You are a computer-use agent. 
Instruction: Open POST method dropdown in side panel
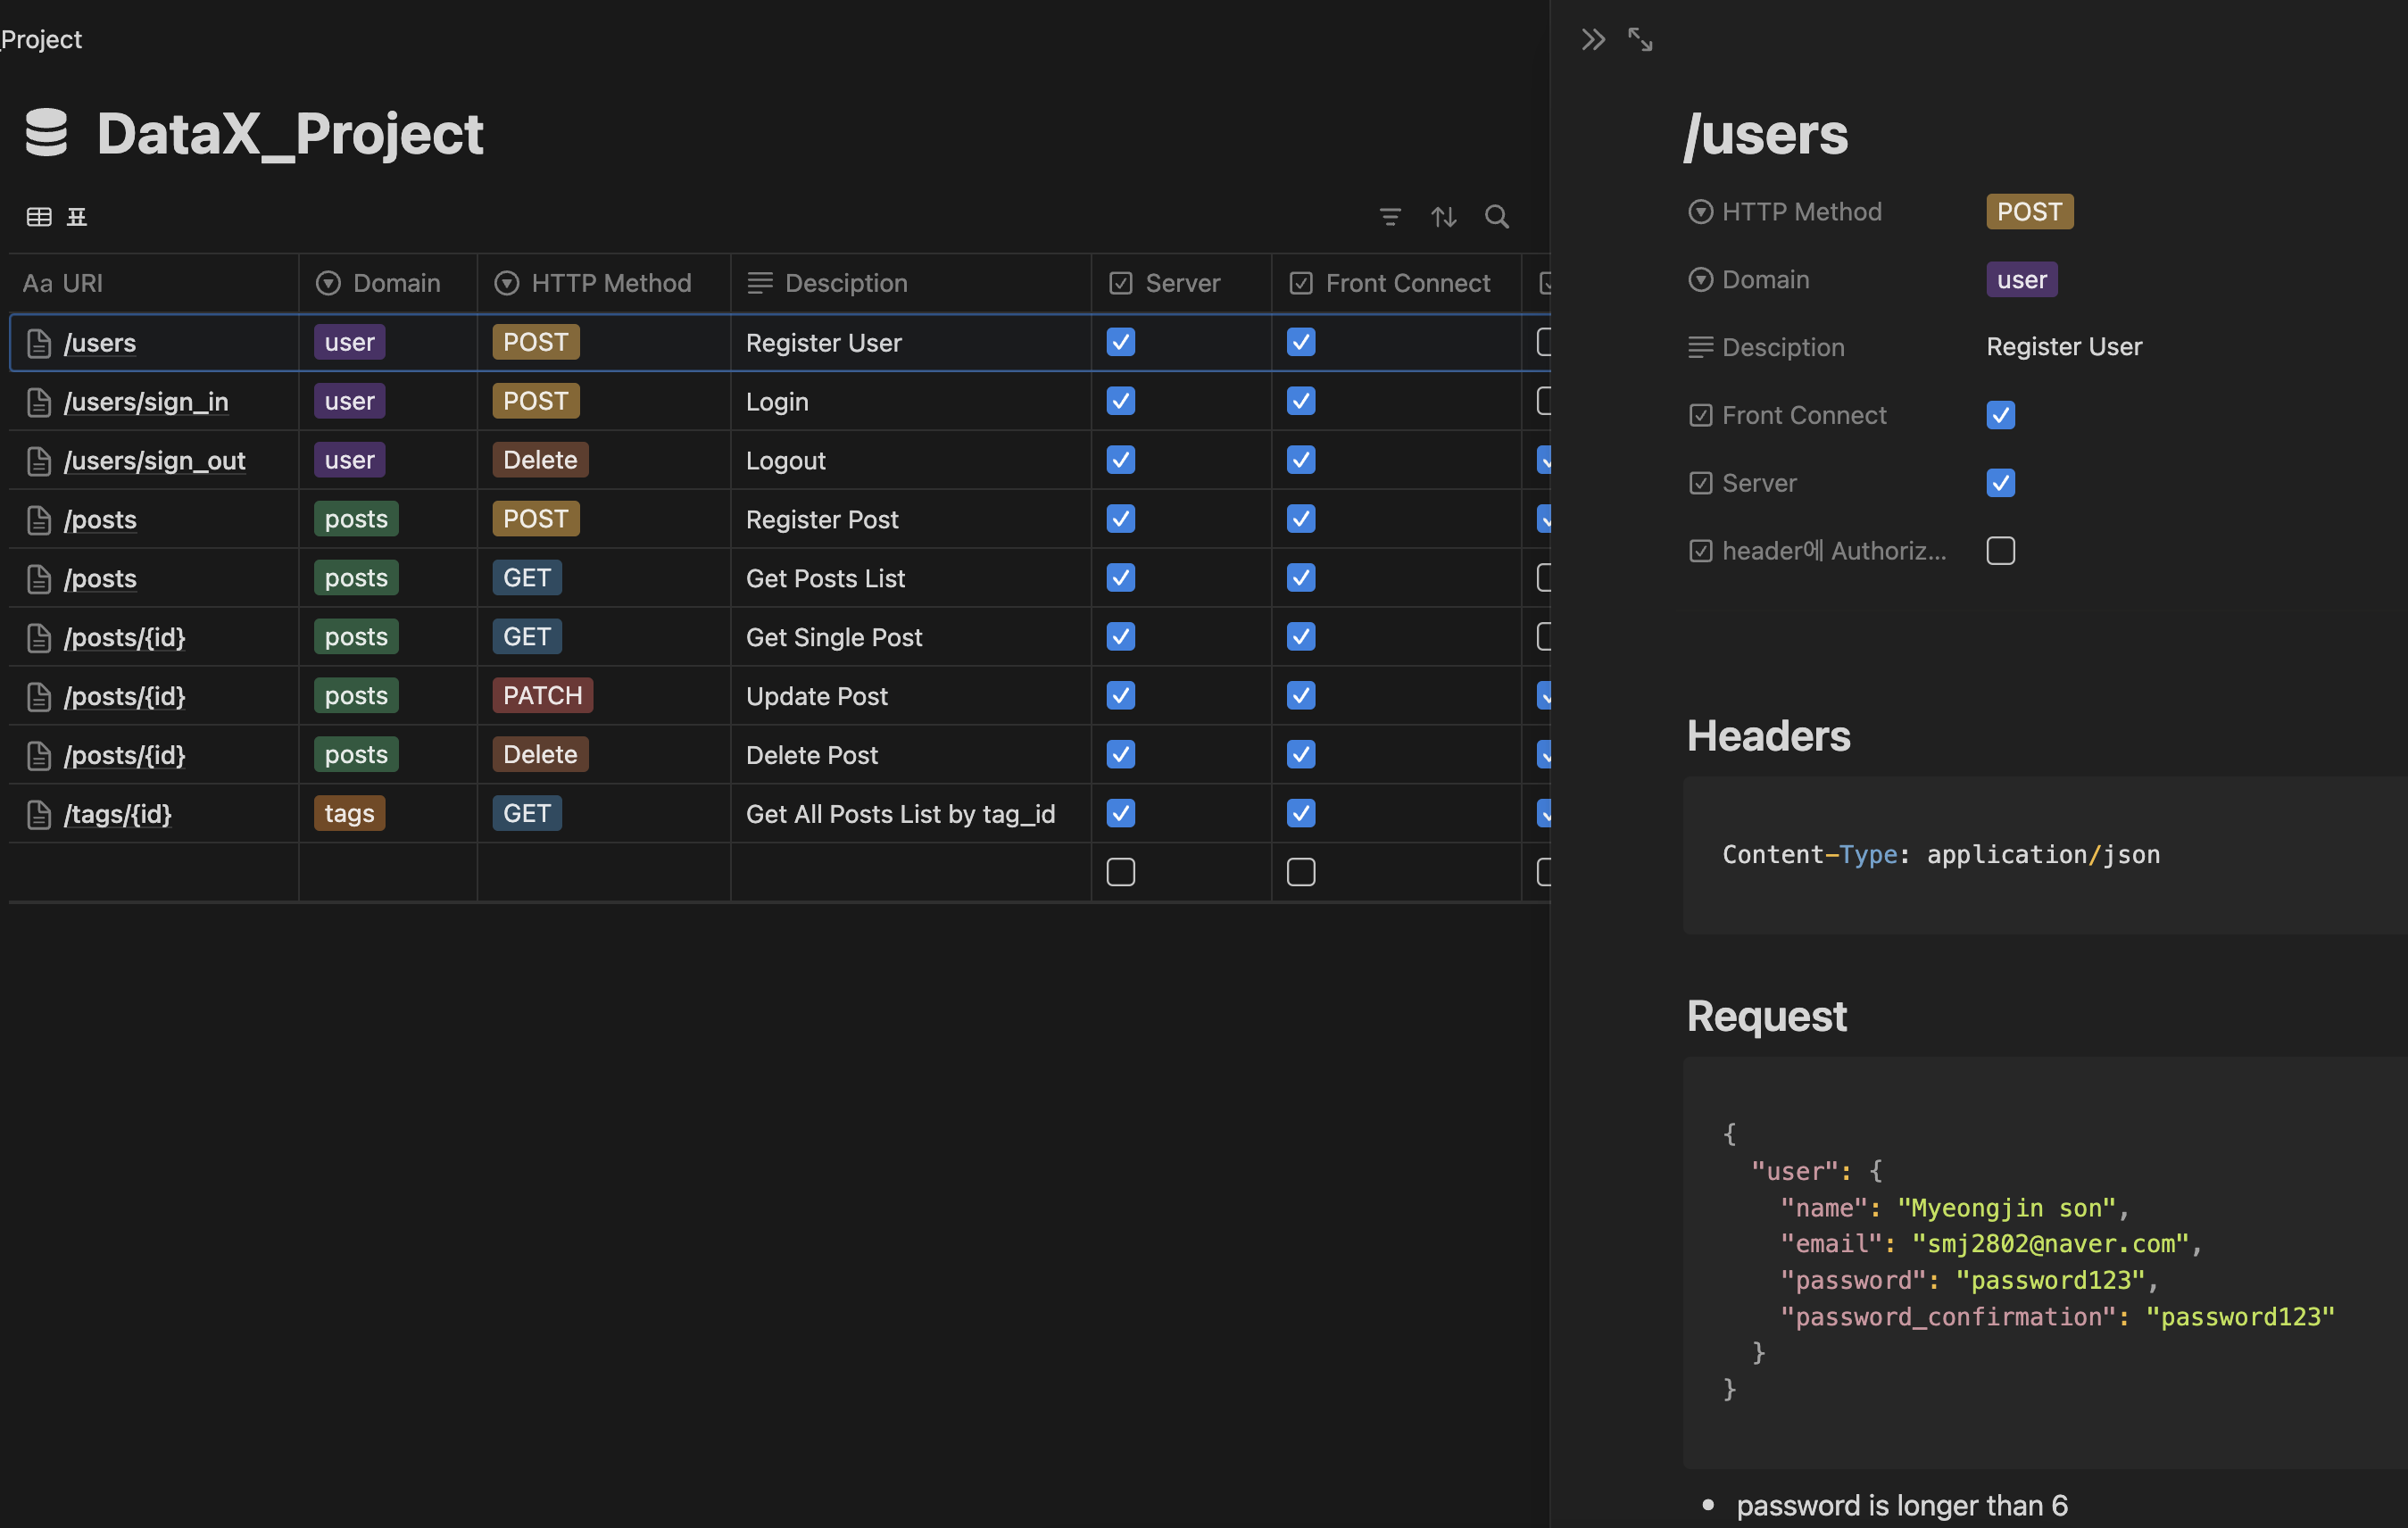tap(2029, 212)
